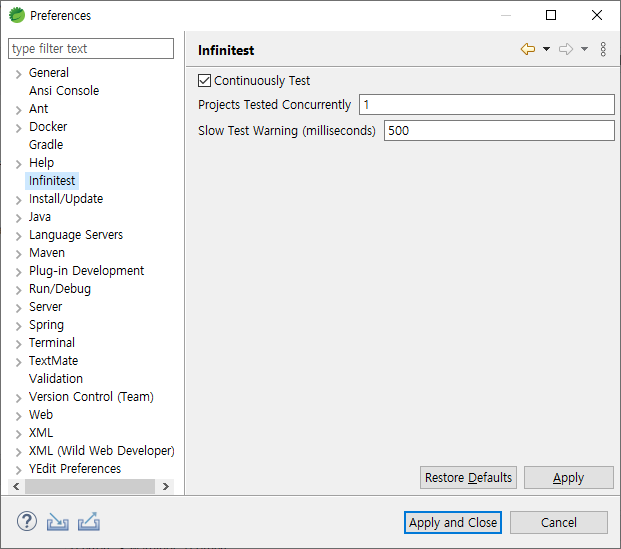Expand the XML (Wild Web Developer) node
621x549 pixels.
click(x=18, y=452)
